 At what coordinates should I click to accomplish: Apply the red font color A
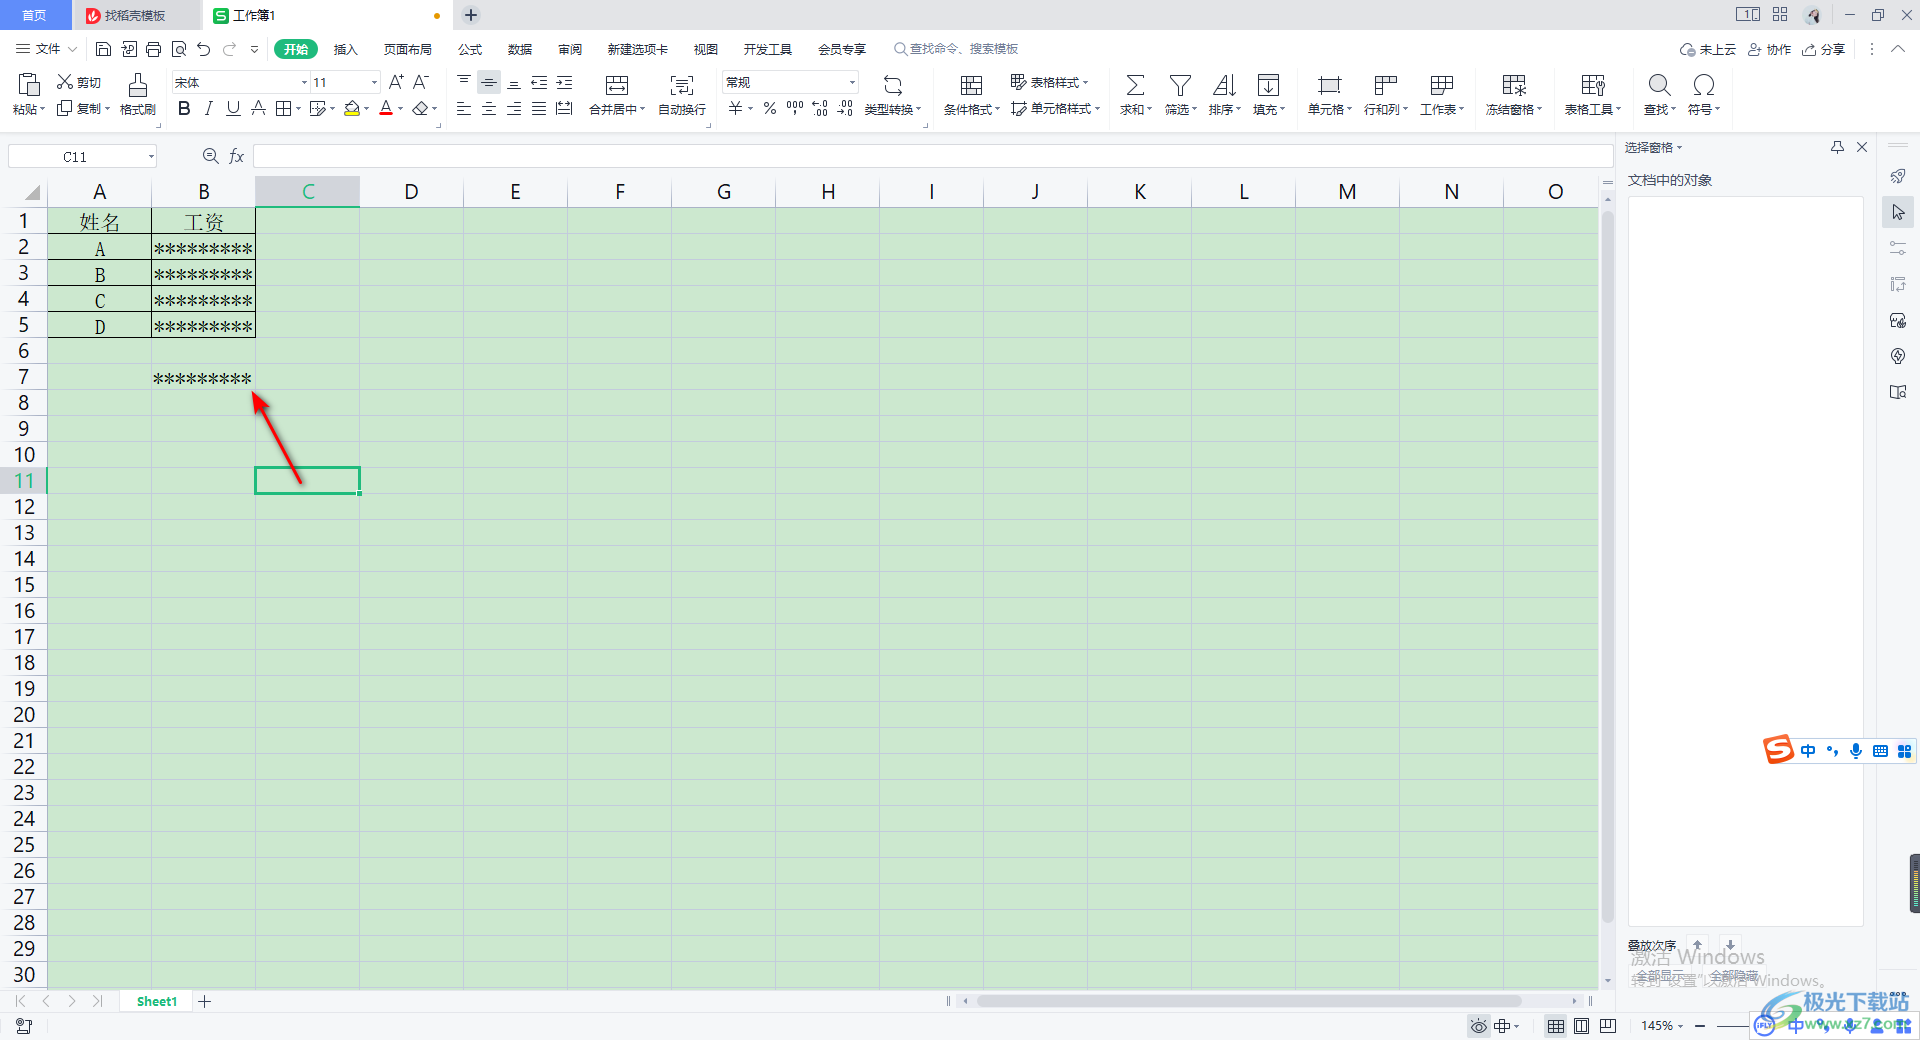(x=386, y=108)
